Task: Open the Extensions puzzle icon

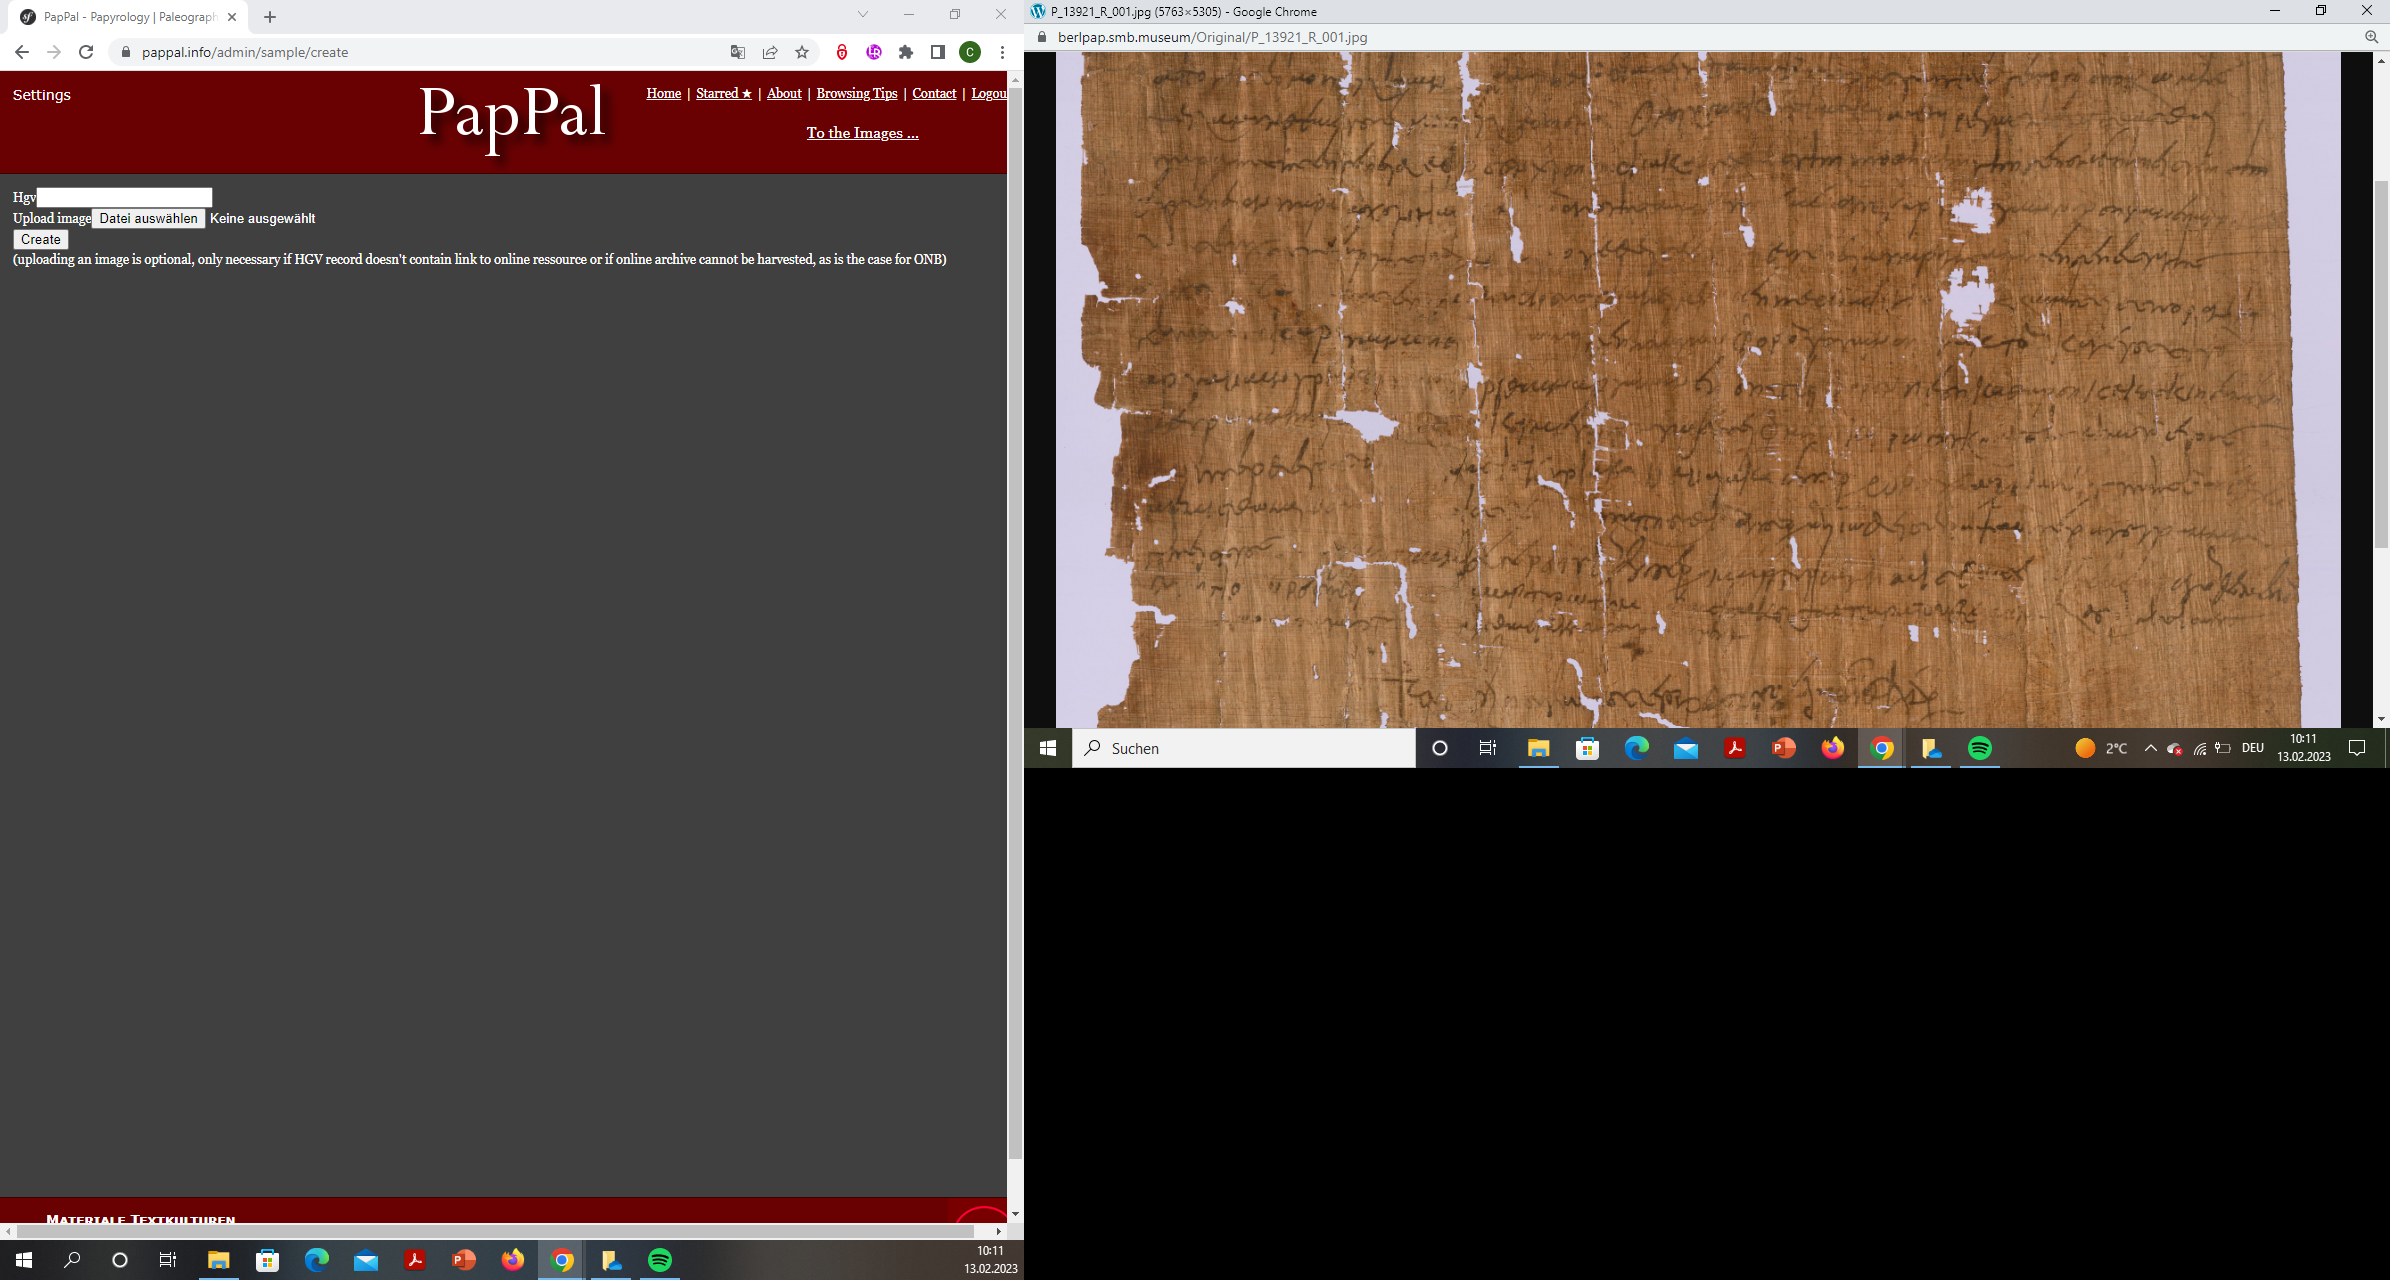Action: pyautogui.click(x=906, y=52)
